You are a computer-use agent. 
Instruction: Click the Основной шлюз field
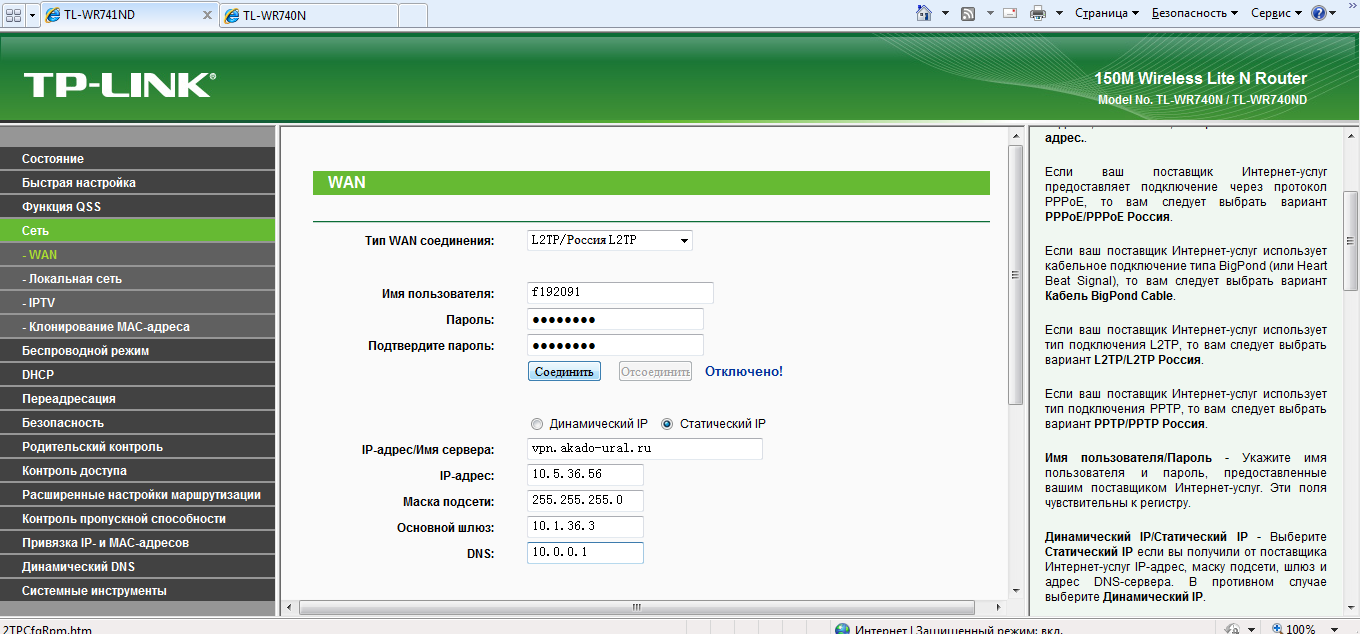[x=585, y=527]
